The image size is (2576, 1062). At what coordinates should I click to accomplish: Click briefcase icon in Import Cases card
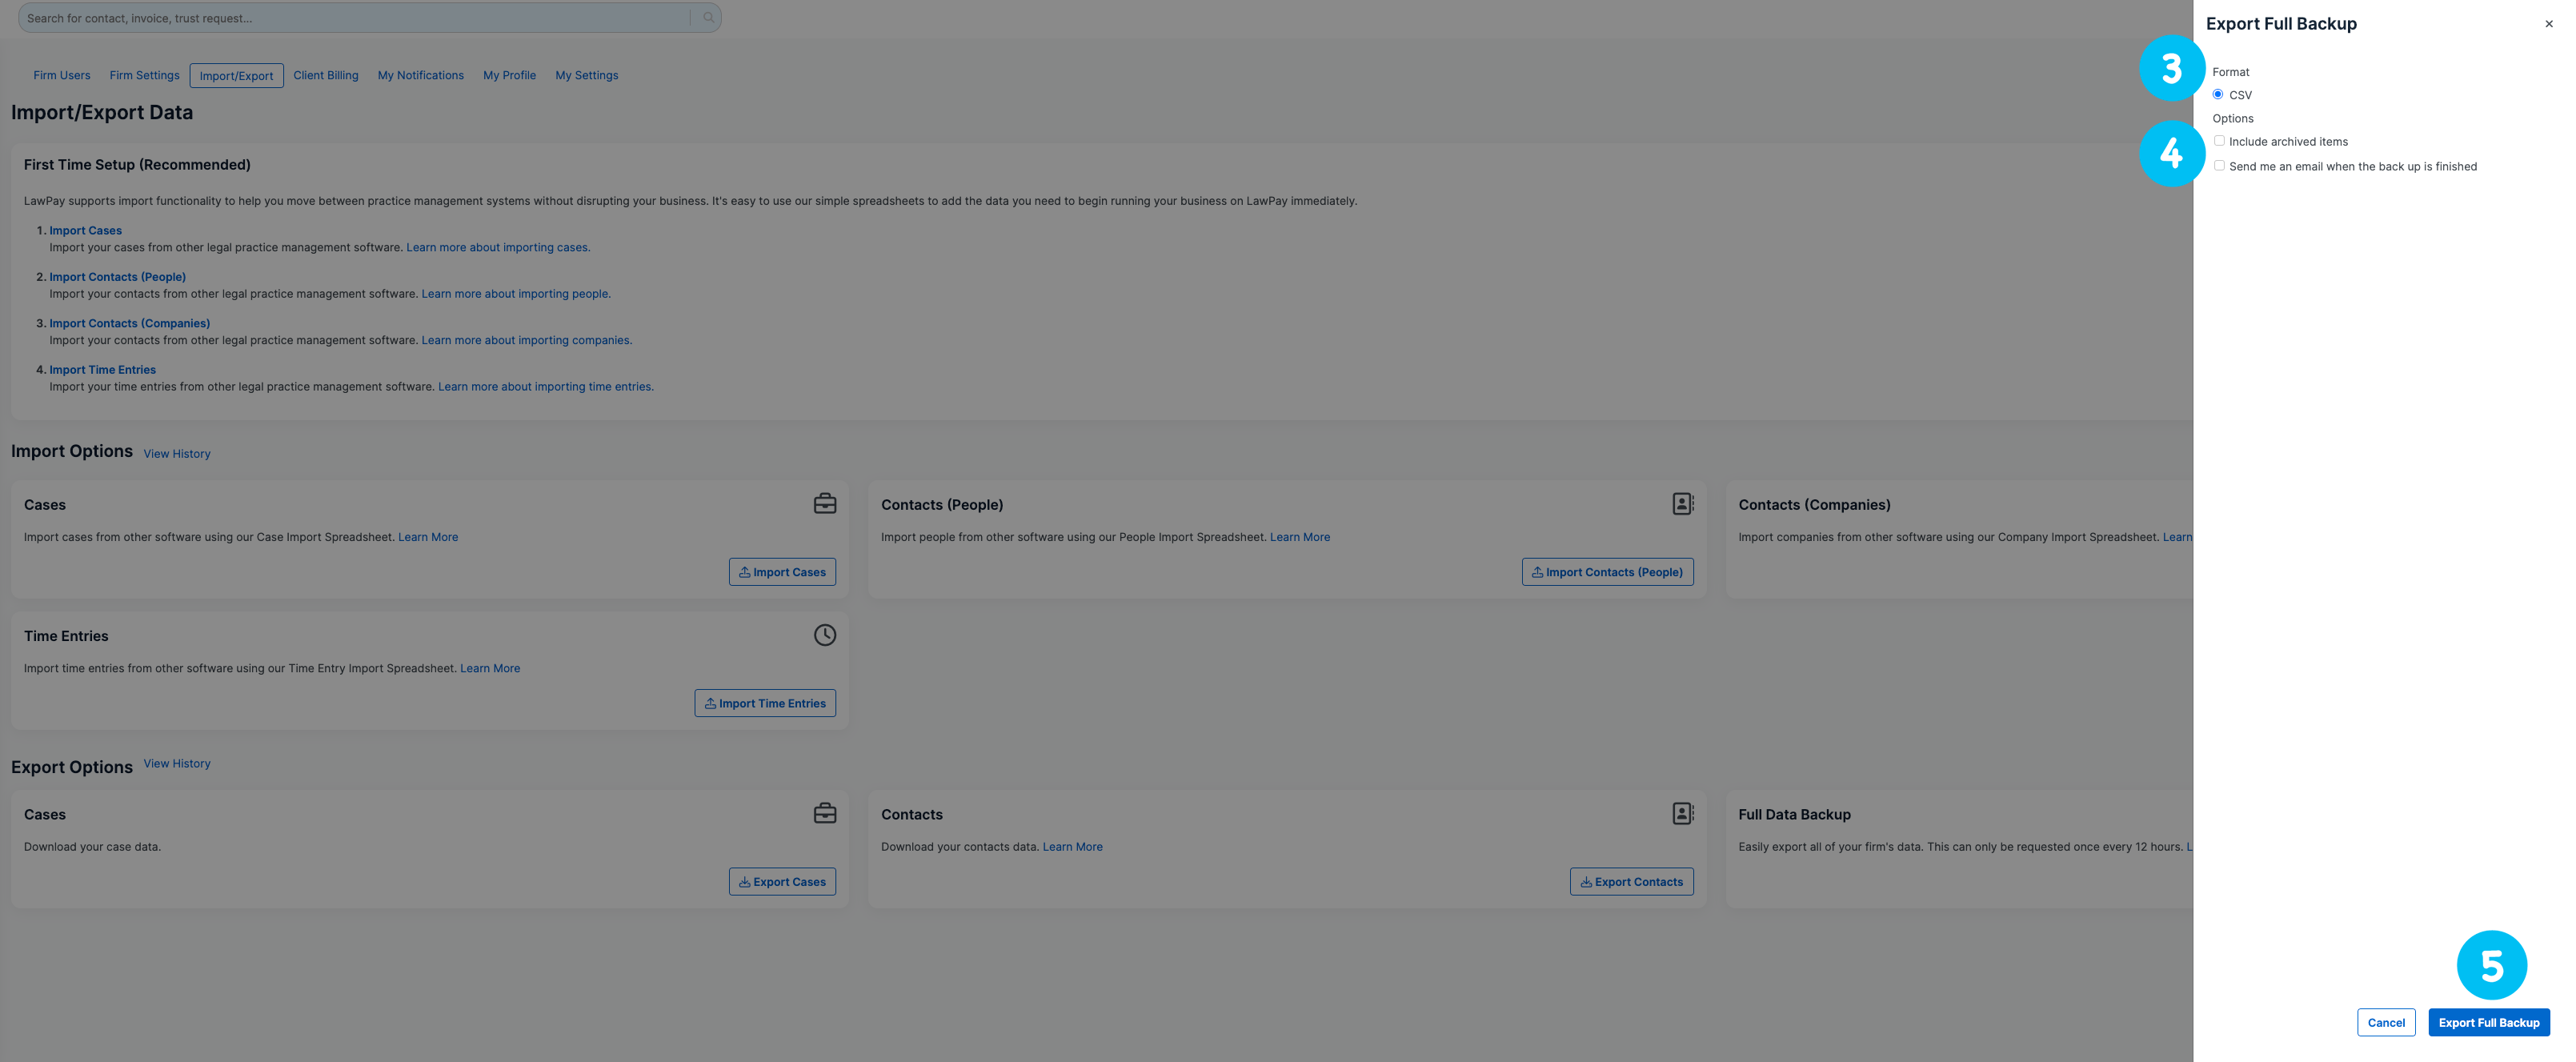(x=824, y=504)
